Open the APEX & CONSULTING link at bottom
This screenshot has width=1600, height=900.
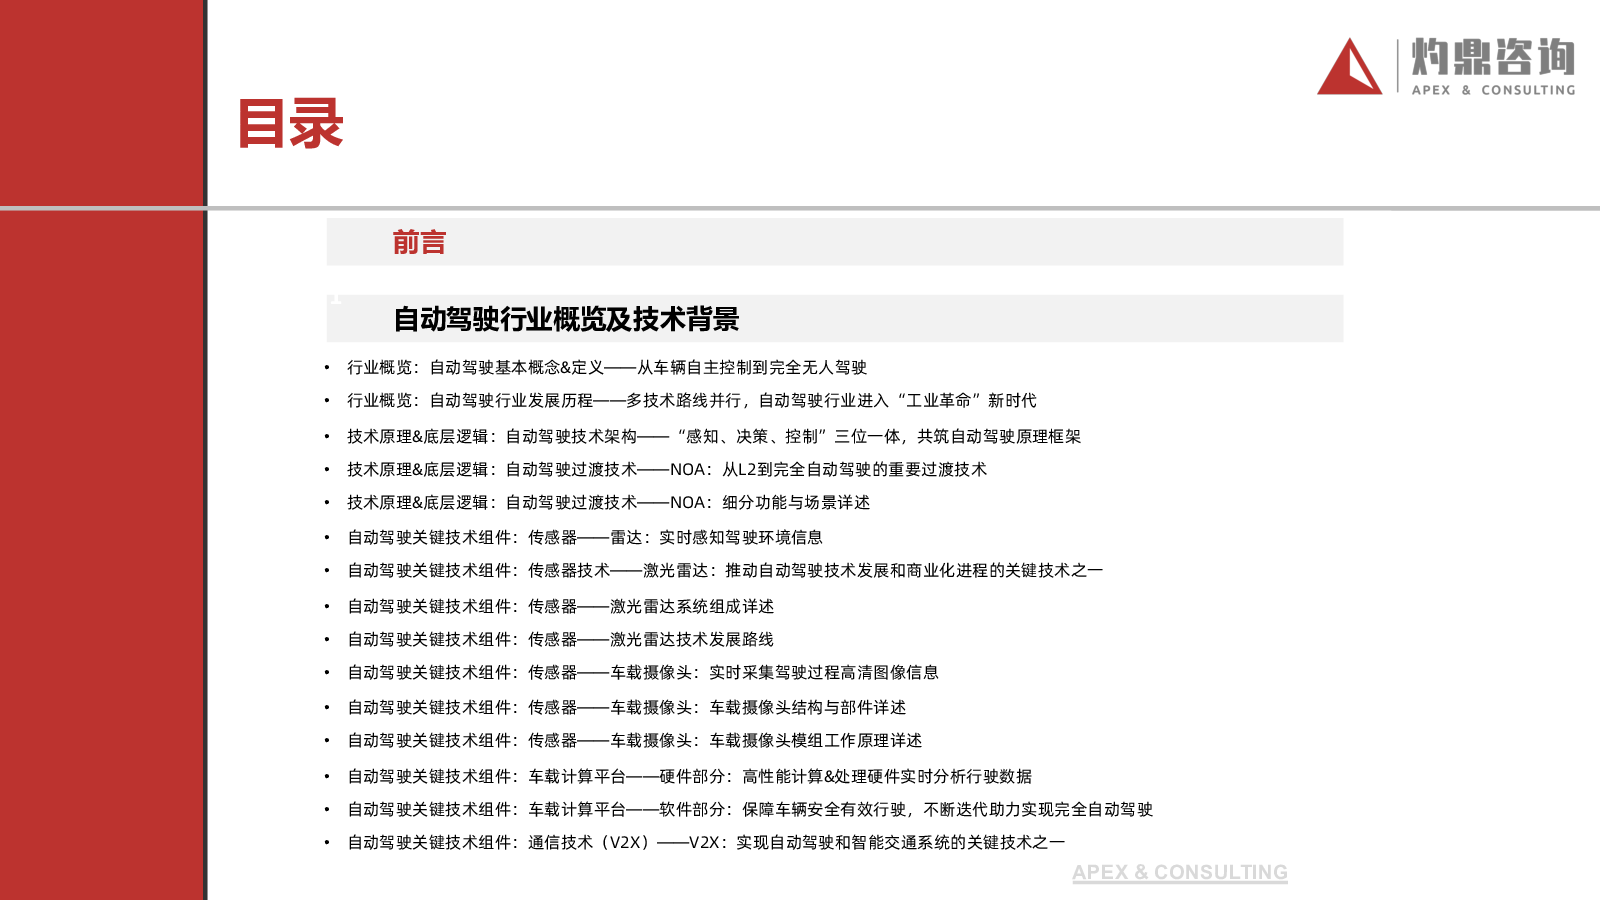pyautogui.click(x=1180, y=872)
